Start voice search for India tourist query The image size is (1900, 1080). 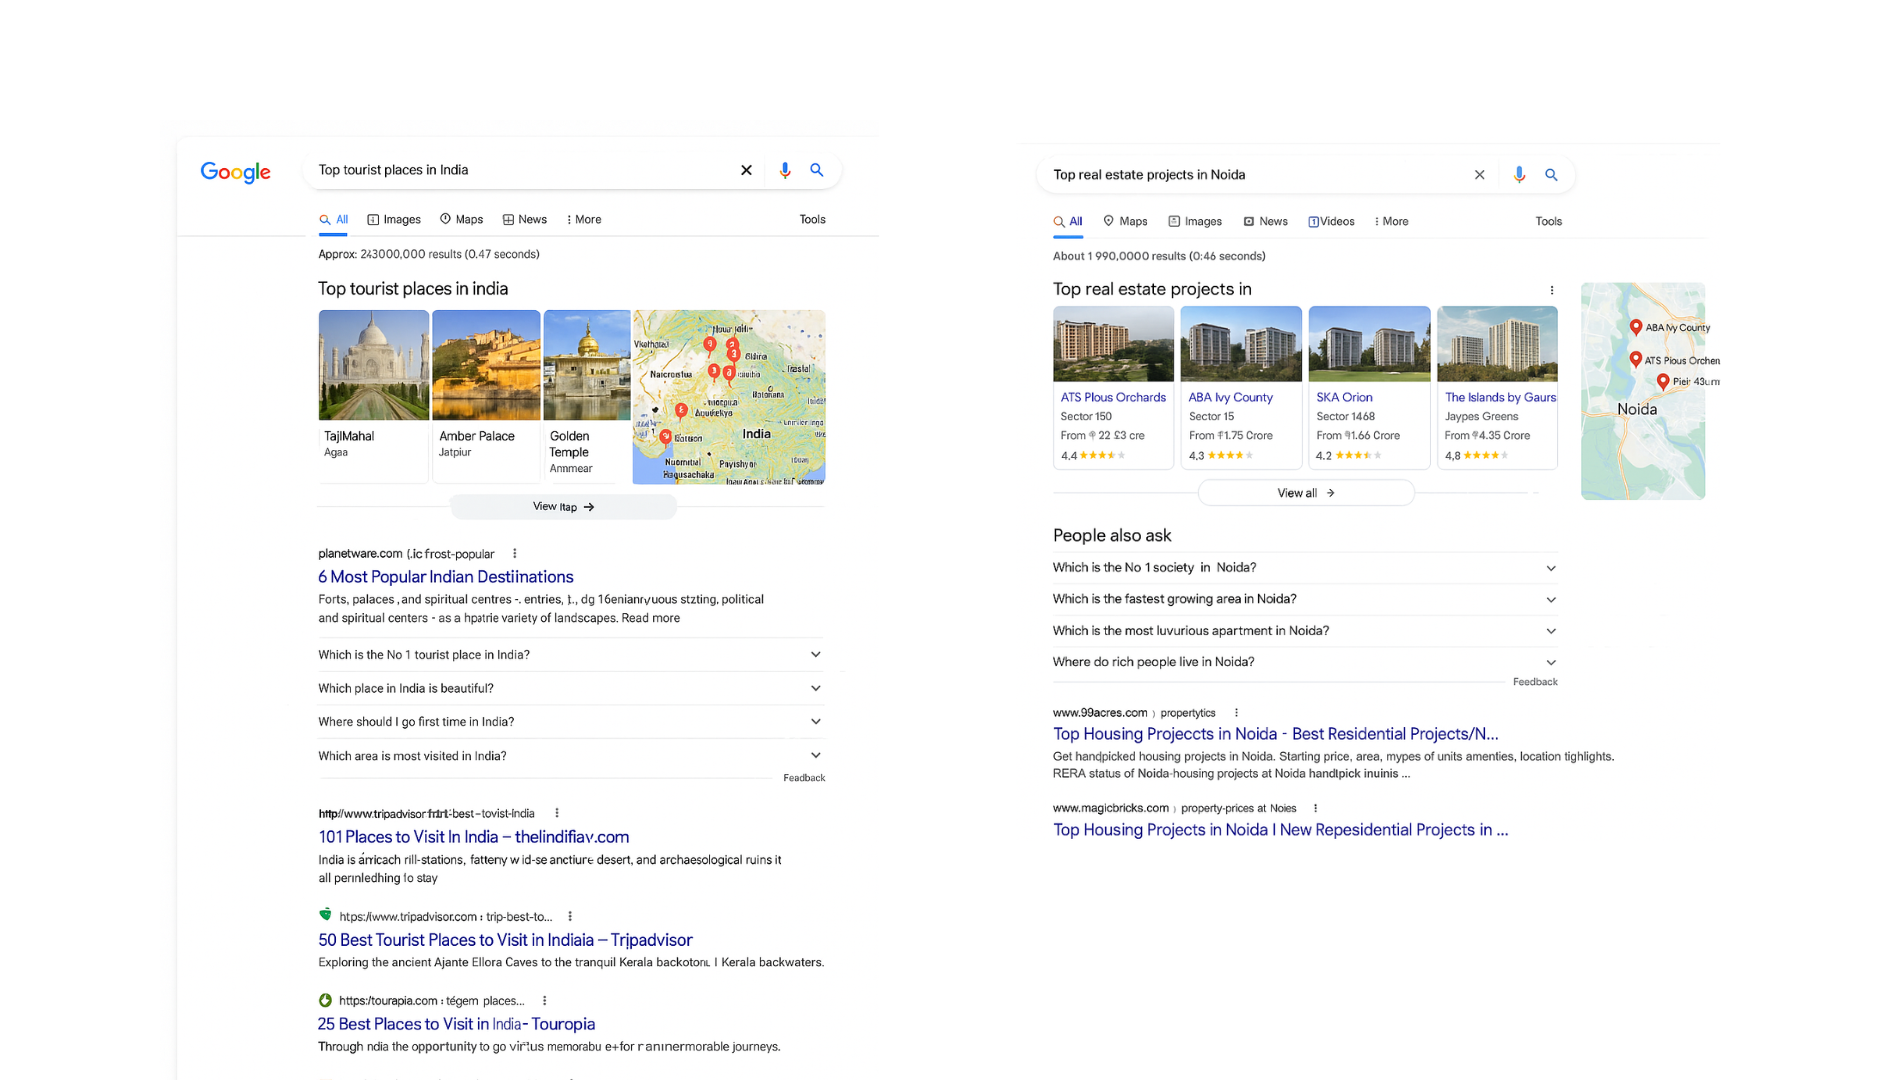click(785, 171)
